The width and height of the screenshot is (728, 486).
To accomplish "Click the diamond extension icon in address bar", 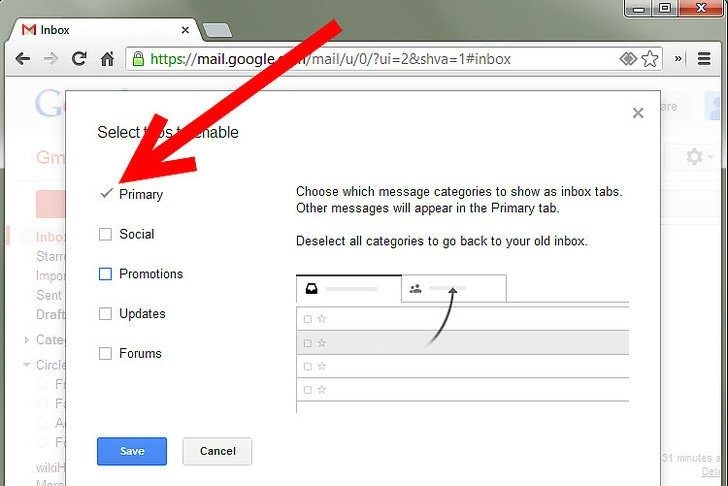I will point(628,59).
